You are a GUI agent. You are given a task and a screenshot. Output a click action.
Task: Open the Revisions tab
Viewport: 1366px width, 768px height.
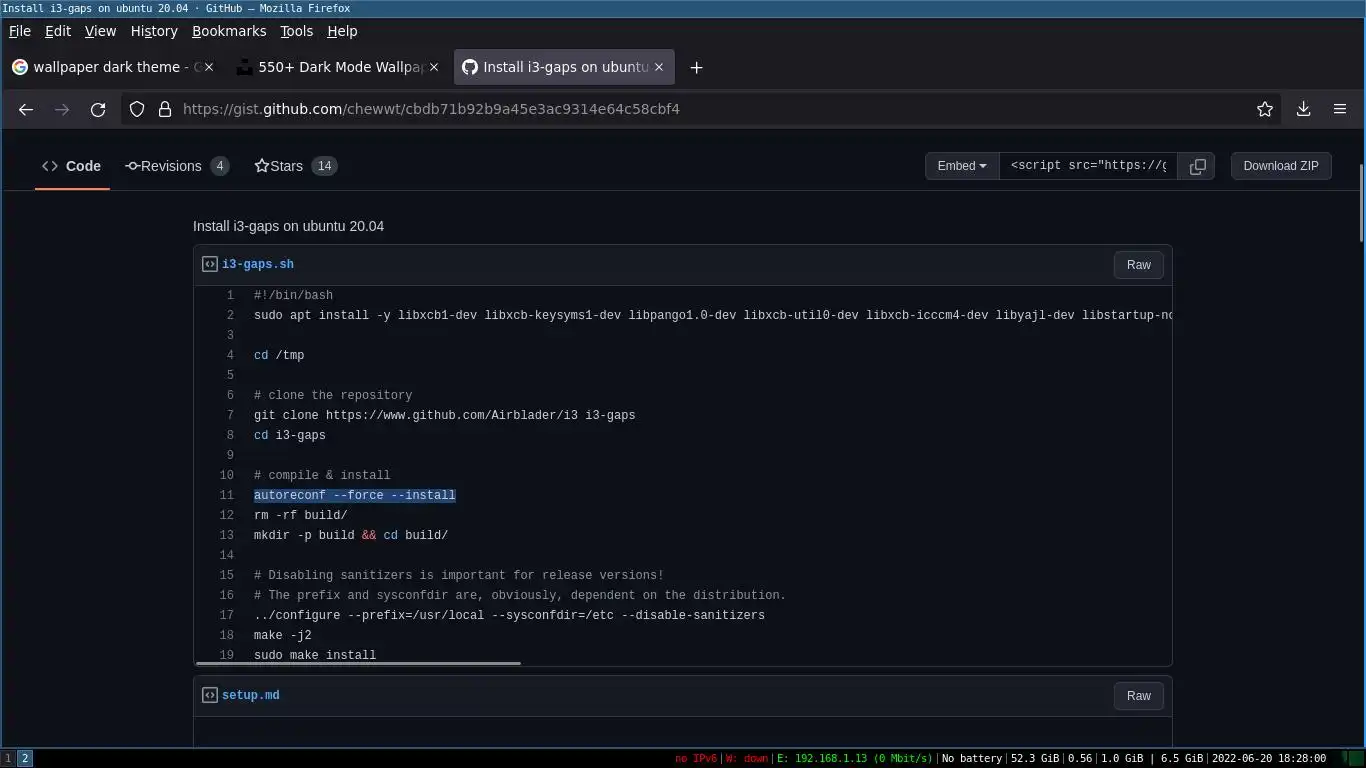click(x=177, y=166)
